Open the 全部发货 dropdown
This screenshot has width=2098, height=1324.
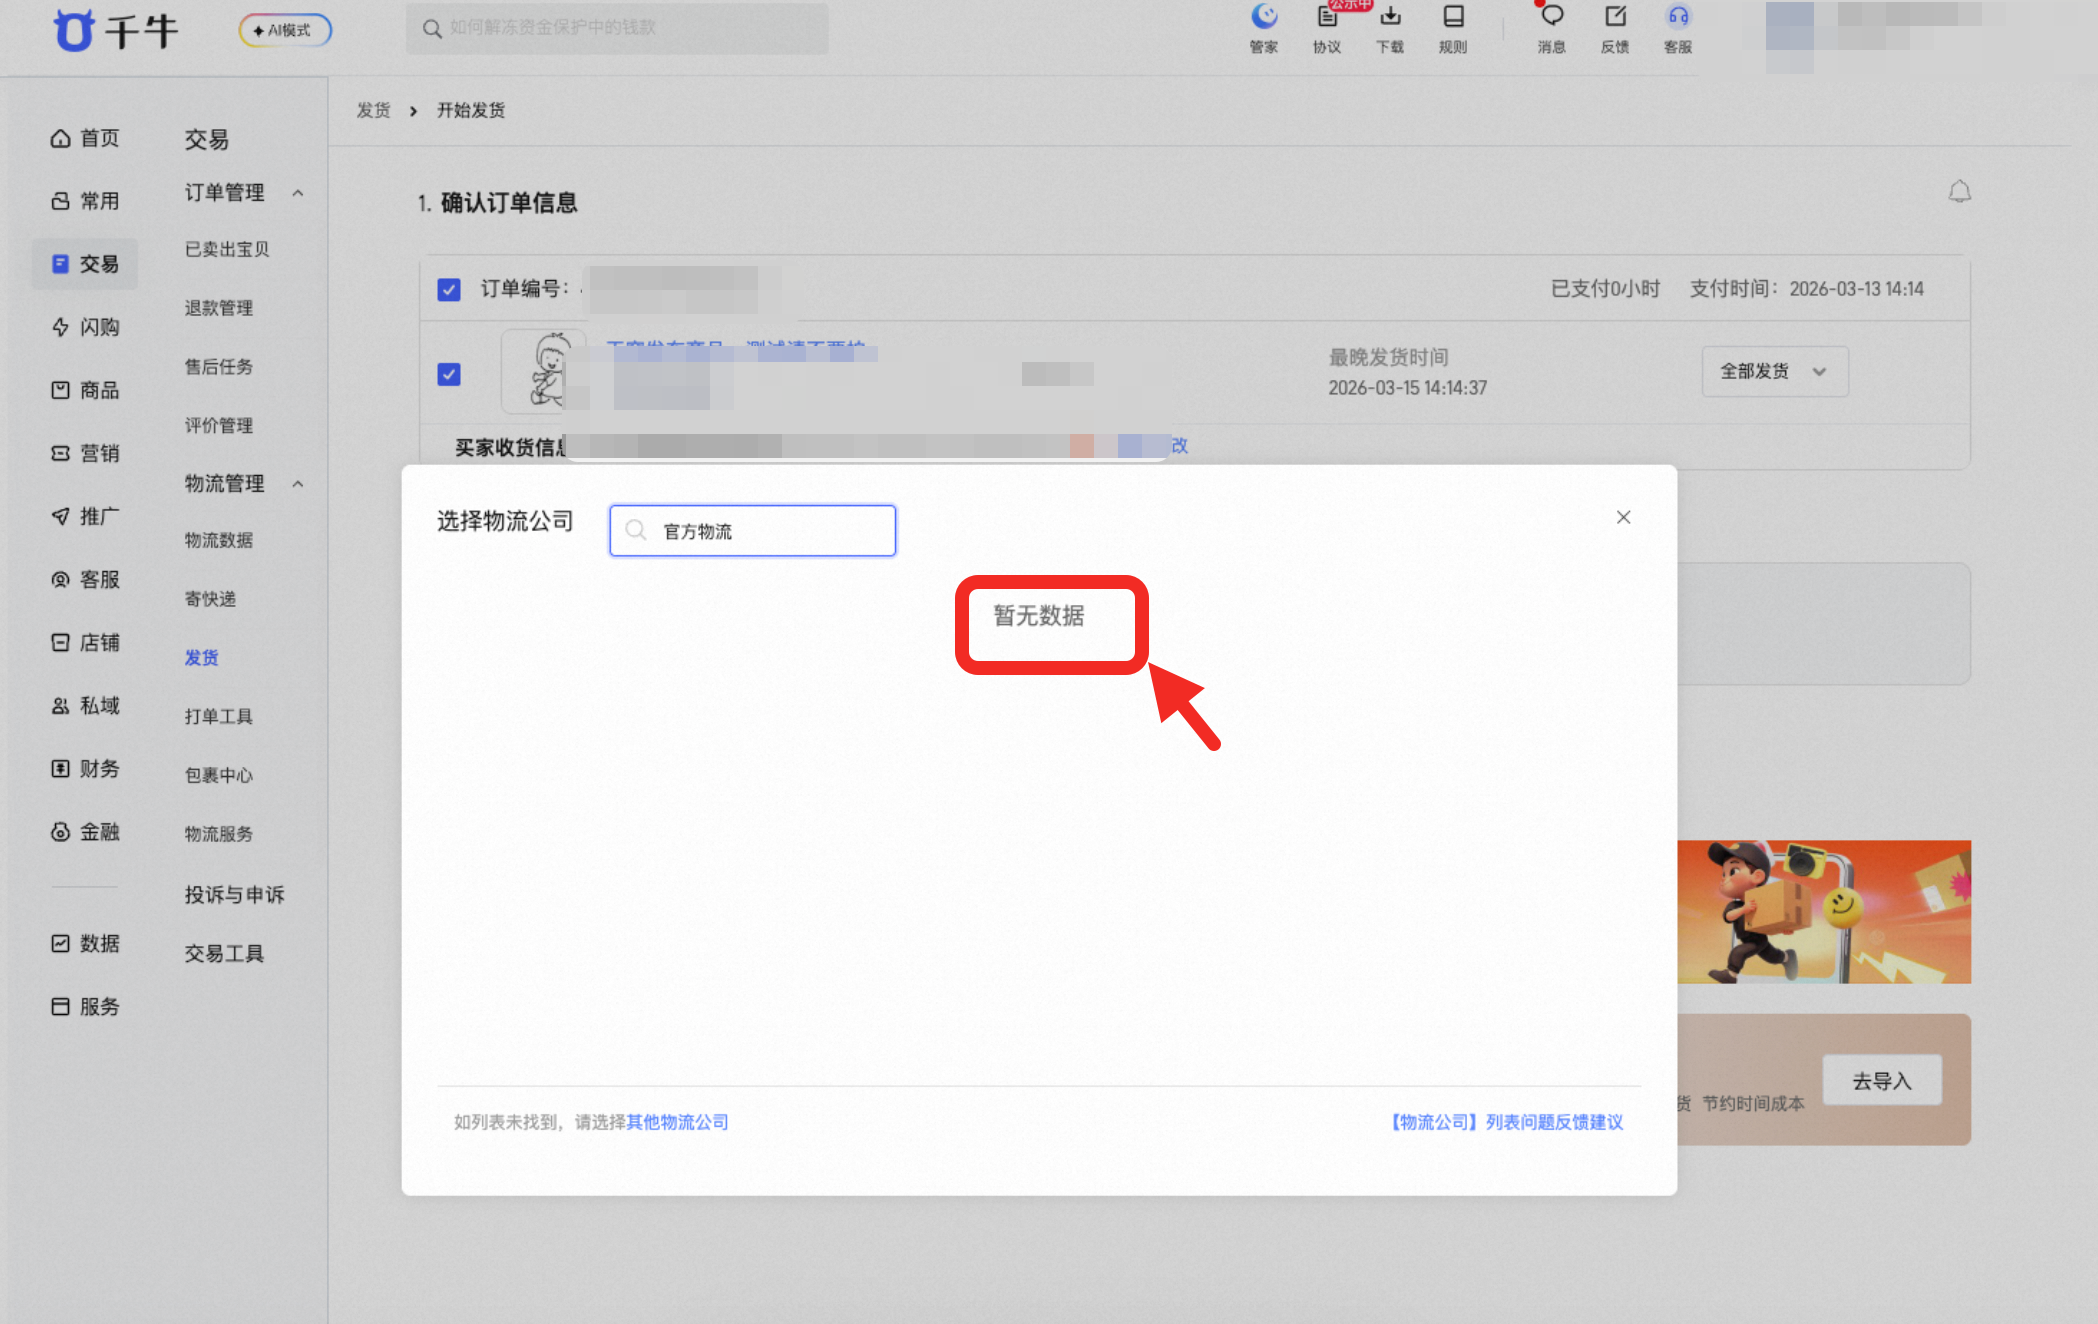pos(1775,371)
